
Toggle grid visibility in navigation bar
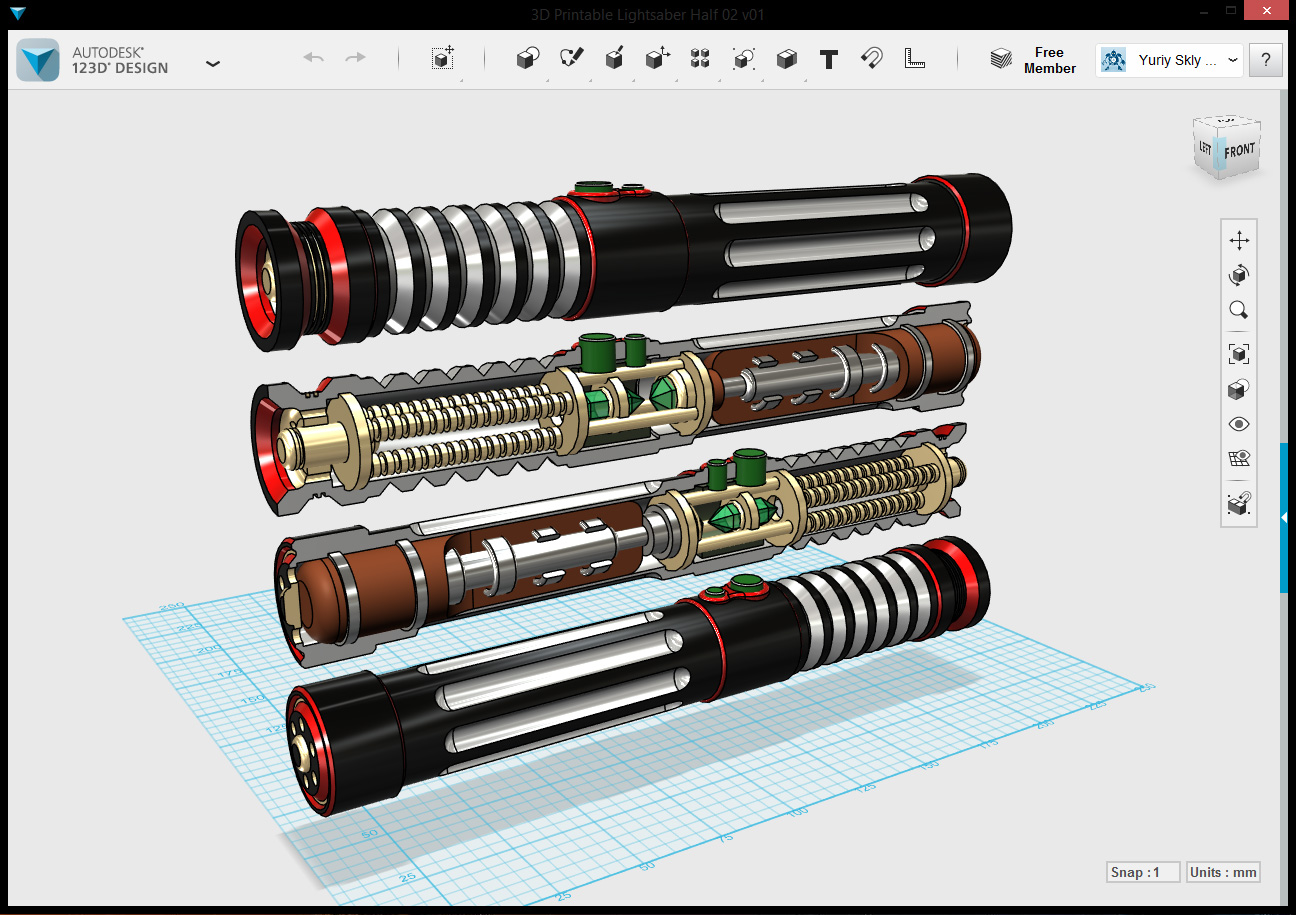pos(1239,459)
